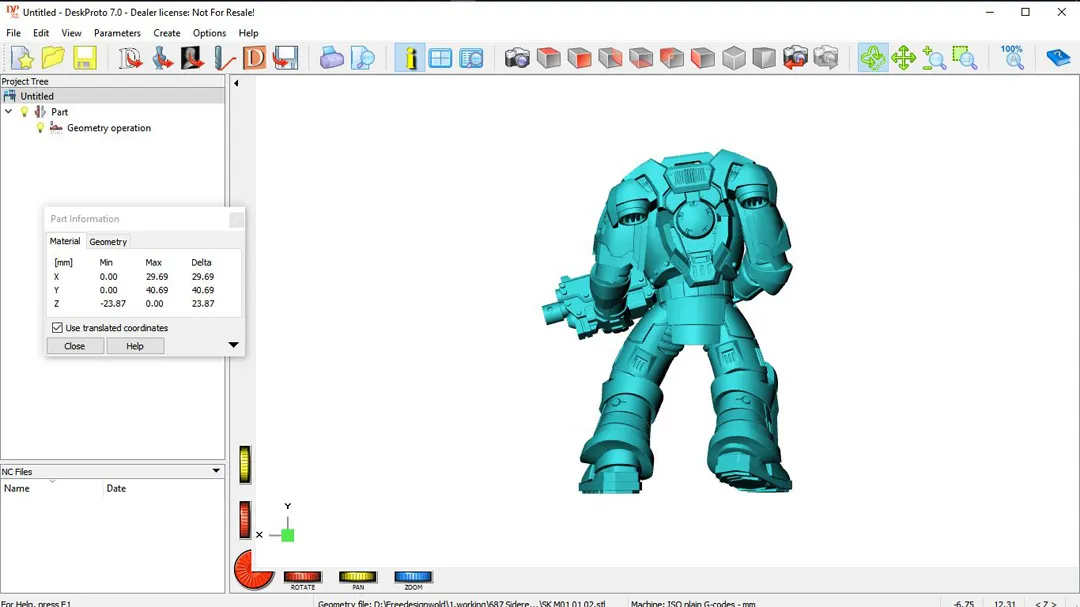Select the top view red-topped cube icon
Image resolution: width=1080 pixels, height=607 pixels.
(x=548, y=59)
